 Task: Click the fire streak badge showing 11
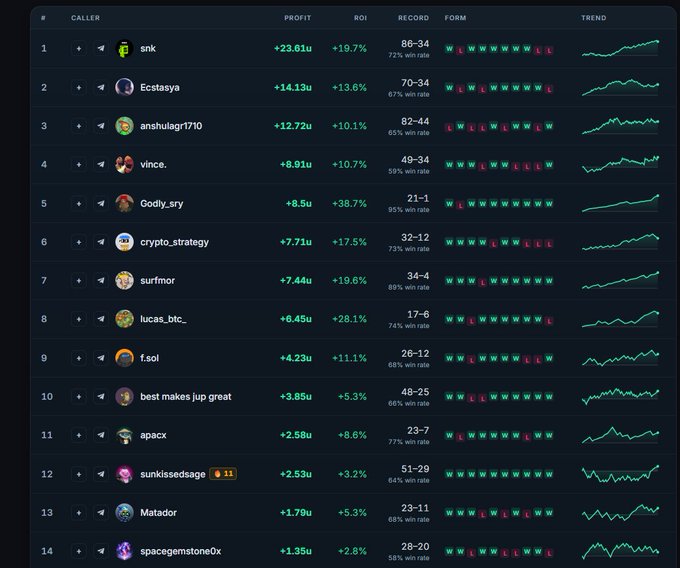pyautogui.click(x=223, y=474)
